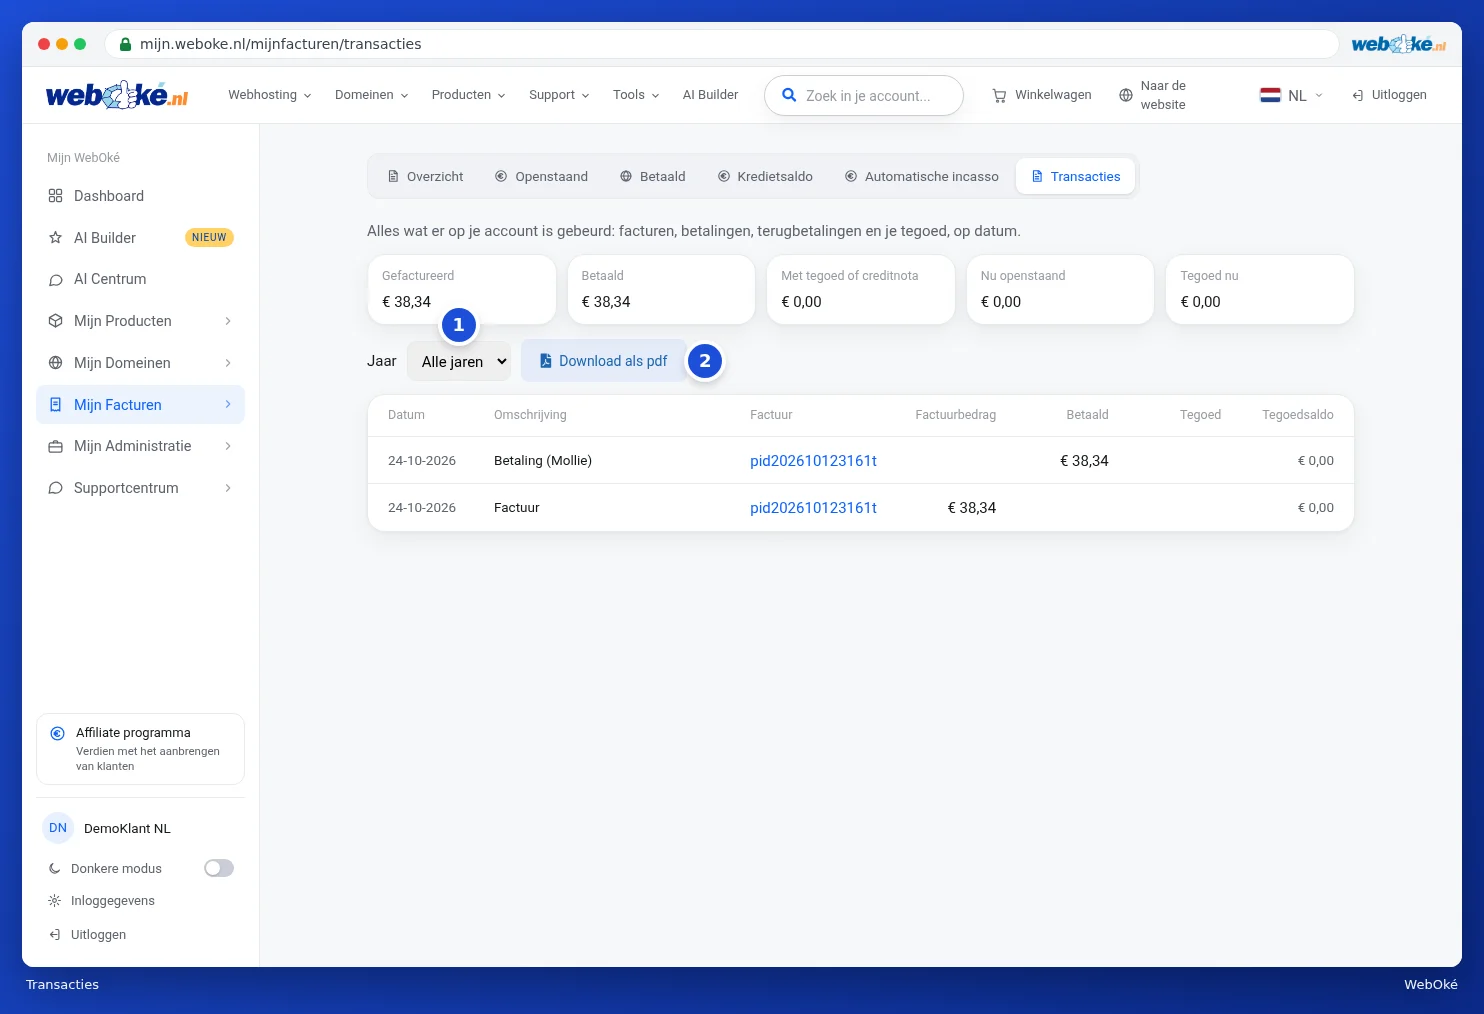Open invoice link in Betaling (Mollie) row
Viewport: 1484px width, 1014px height.
click(x=813, y=461)
